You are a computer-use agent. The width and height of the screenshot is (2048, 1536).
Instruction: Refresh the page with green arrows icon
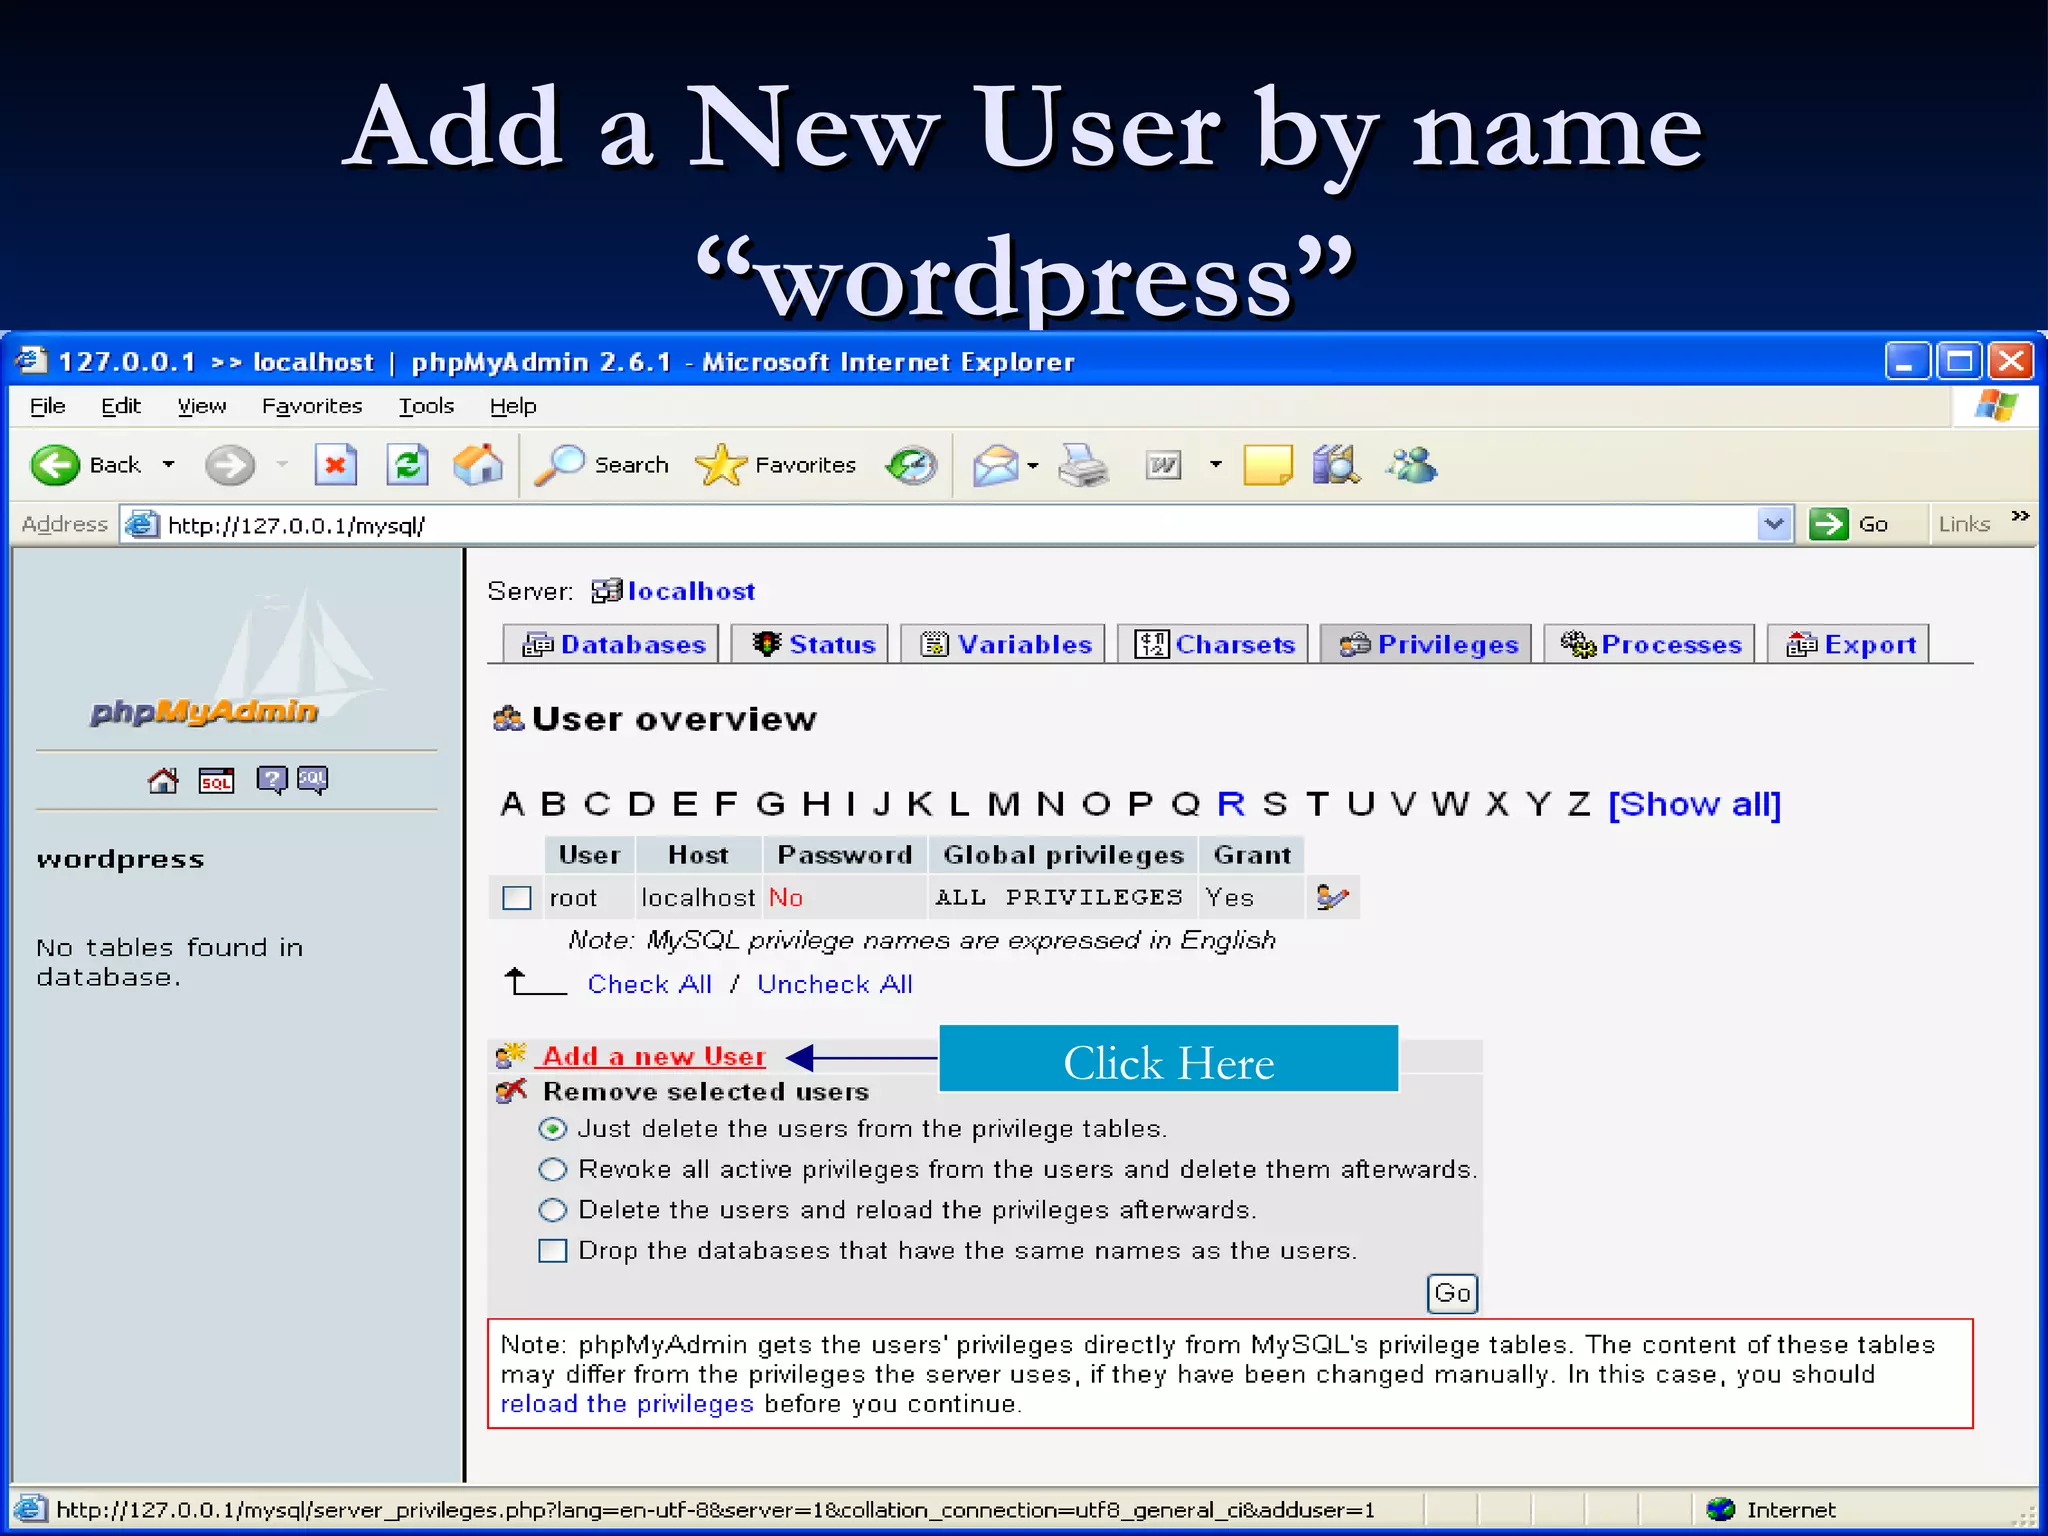[x=407, y=465]
